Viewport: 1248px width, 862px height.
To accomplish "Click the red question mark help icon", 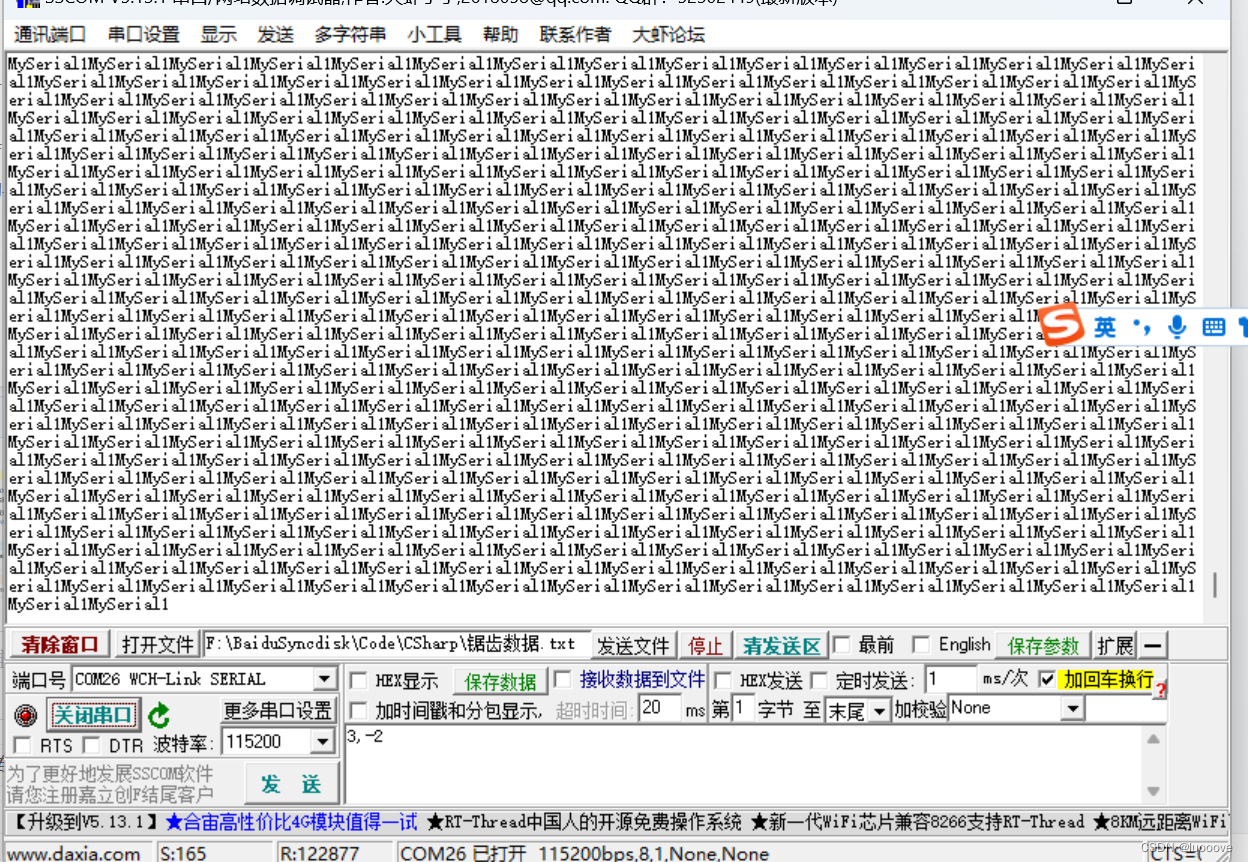I will click(1161, 691).
